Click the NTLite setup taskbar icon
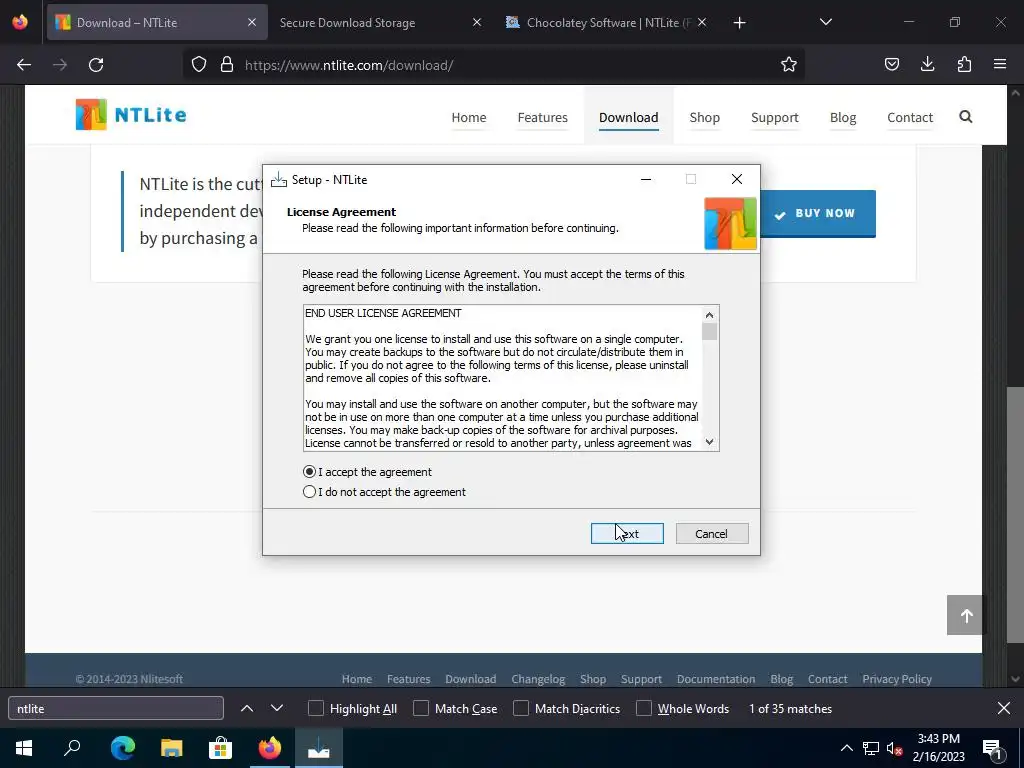1024x768 pixels. click(x=319, y=748)
